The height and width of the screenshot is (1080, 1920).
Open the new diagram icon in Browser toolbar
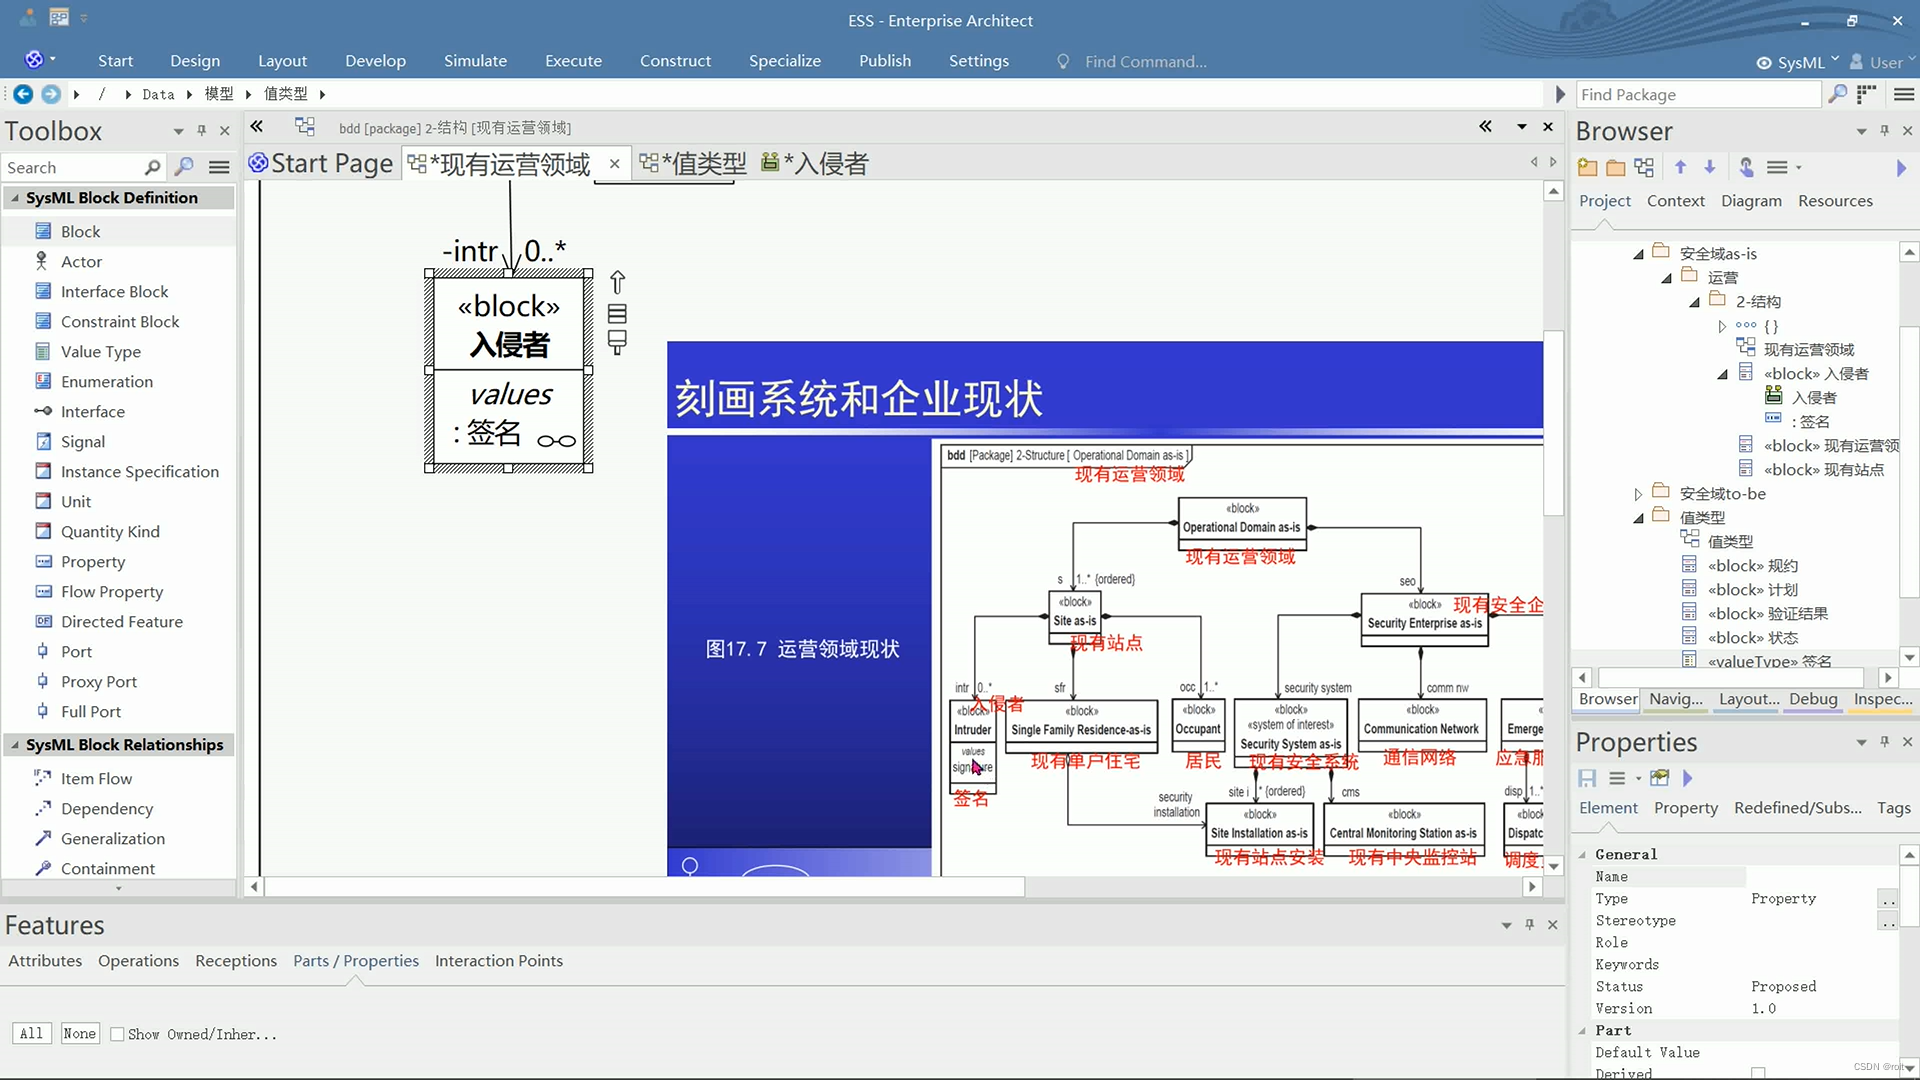click(x=1644, y=167)
